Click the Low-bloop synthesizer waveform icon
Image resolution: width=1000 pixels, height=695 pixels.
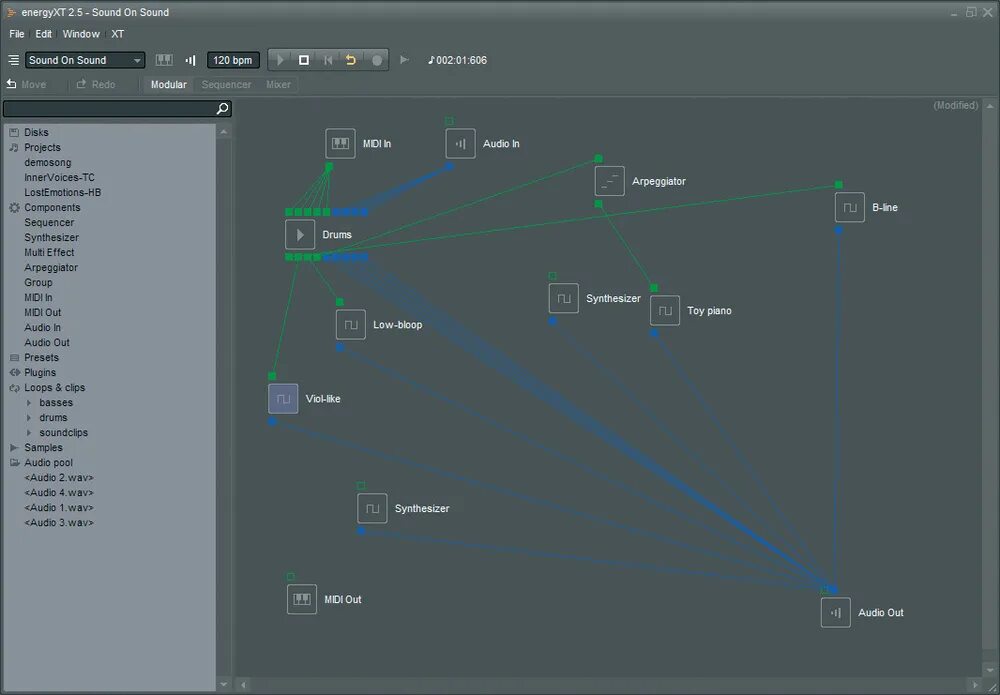click(x=350, y=324)
